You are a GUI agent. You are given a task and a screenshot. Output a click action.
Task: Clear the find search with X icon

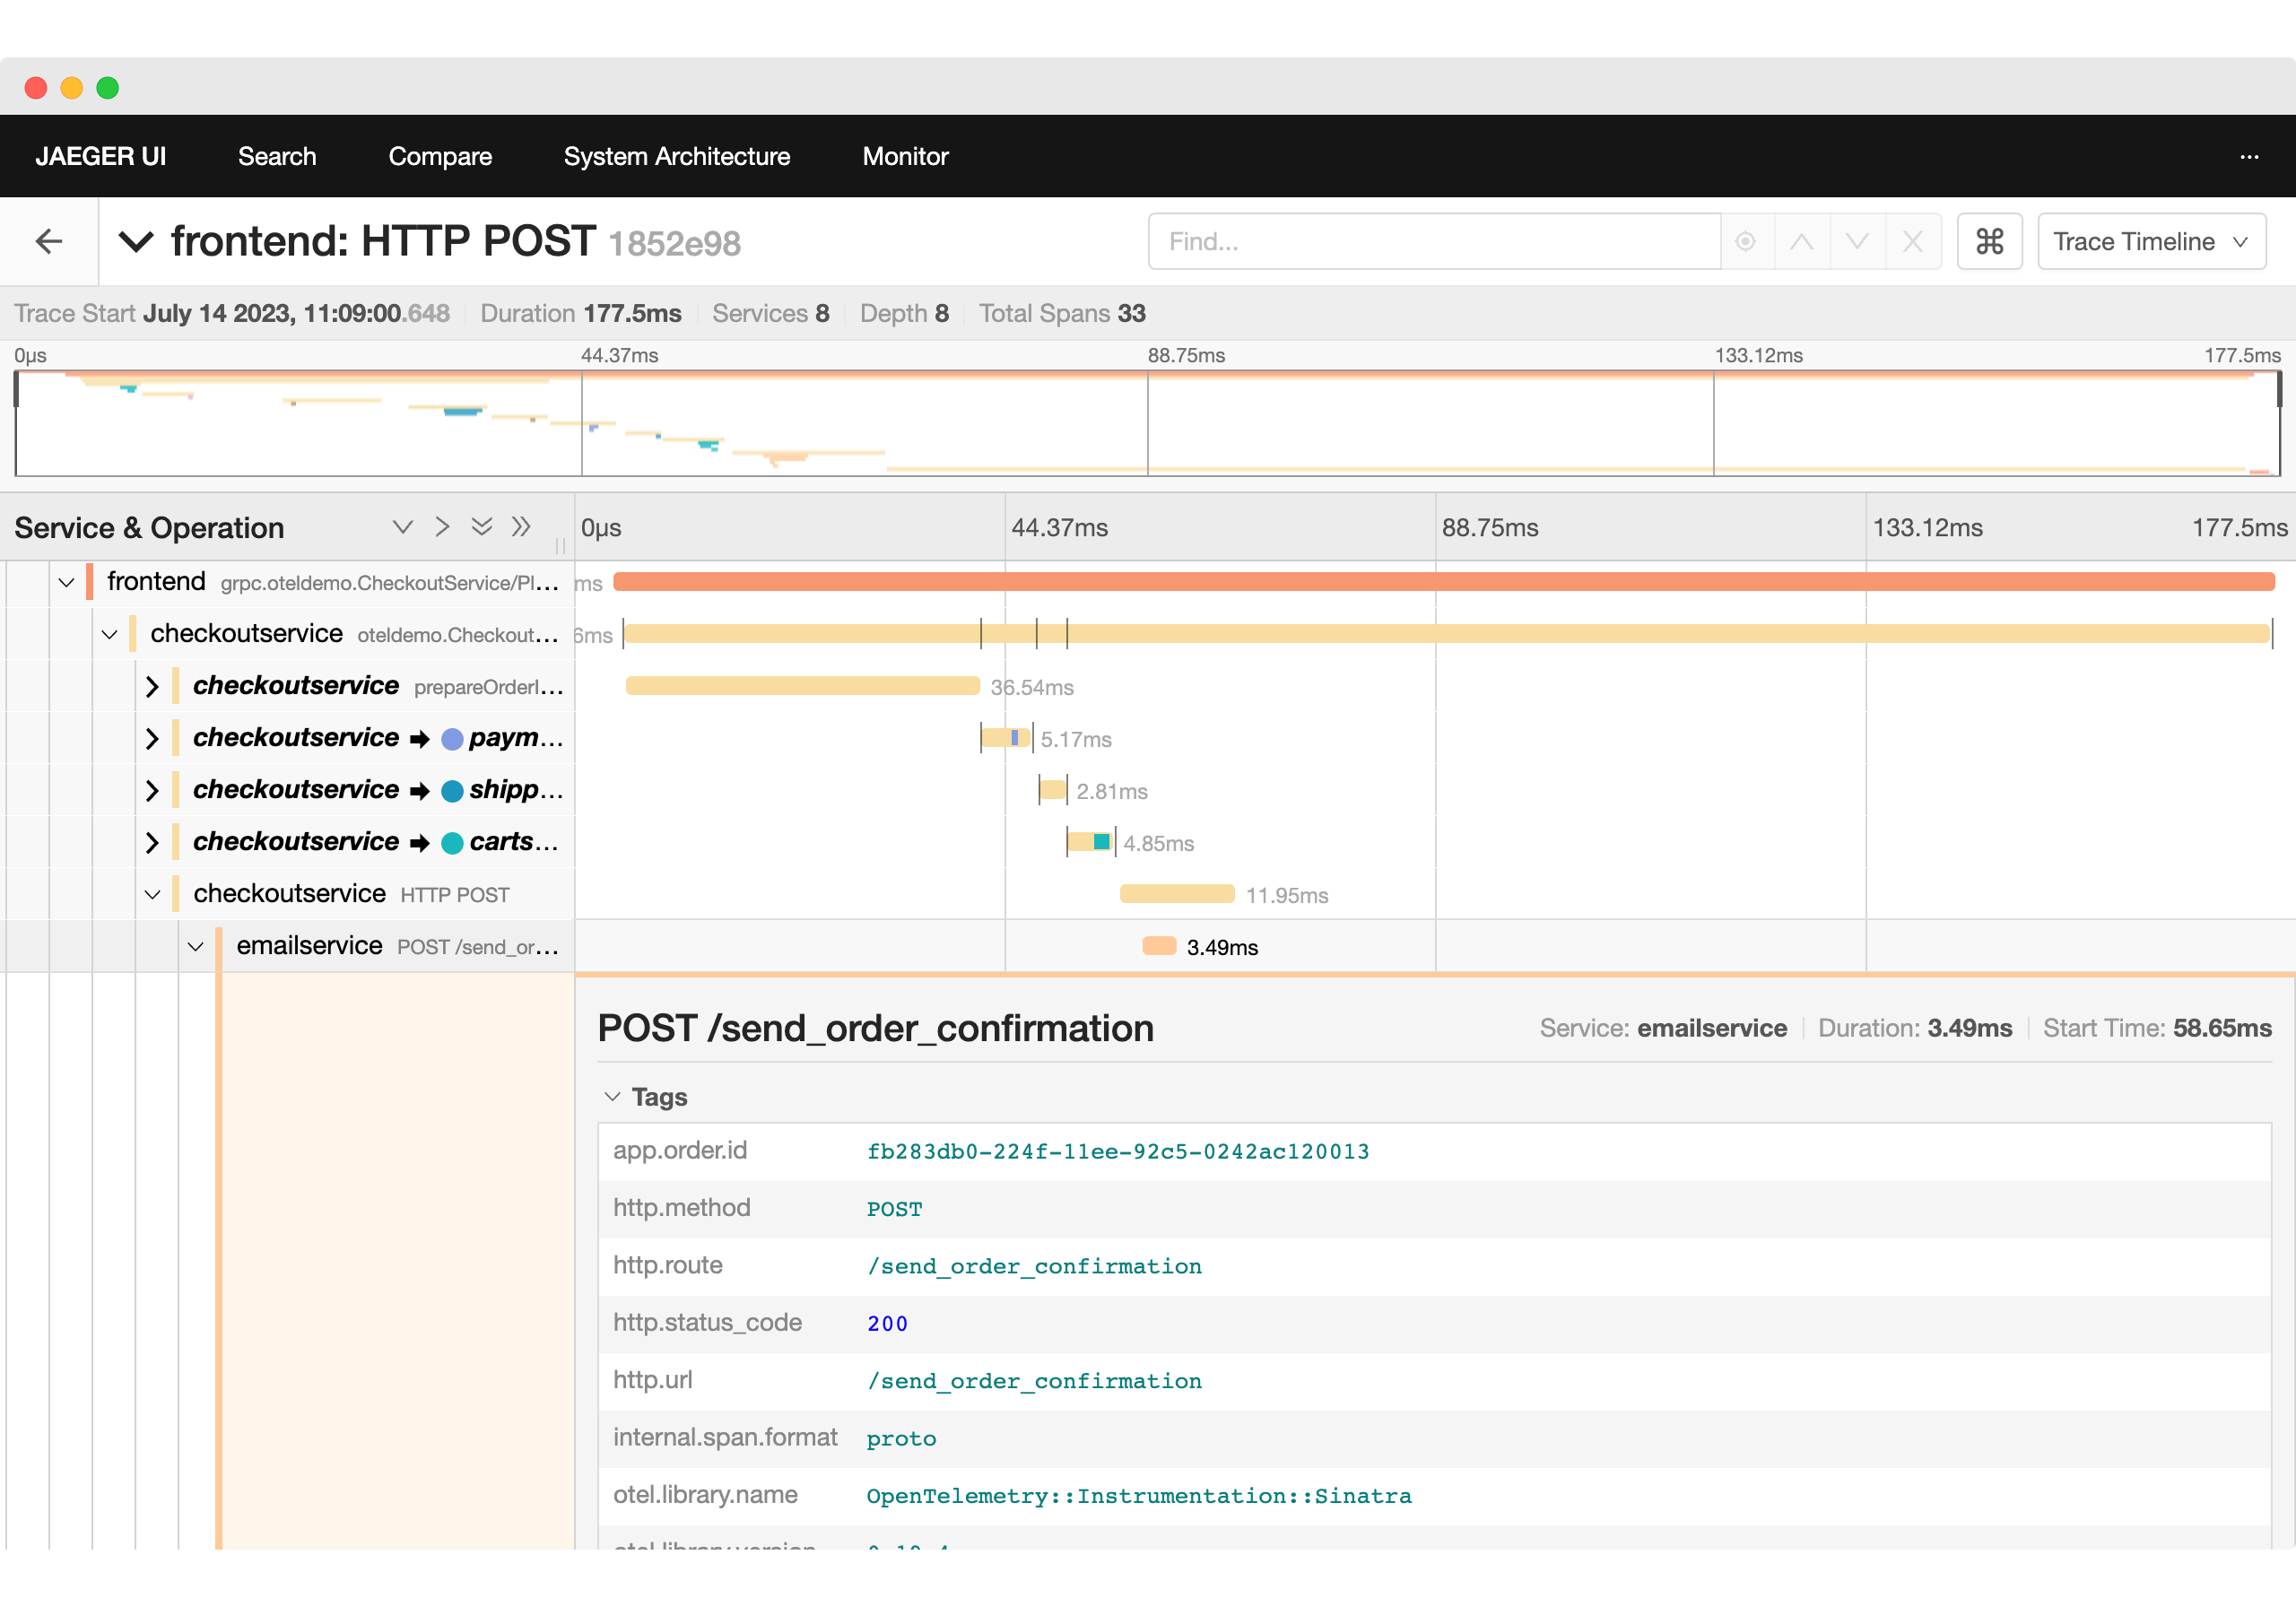point(1912,241)
